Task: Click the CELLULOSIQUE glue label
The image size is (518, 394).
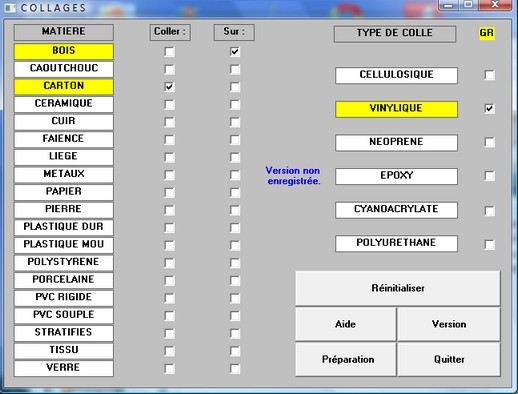Action: coord(396,75)
